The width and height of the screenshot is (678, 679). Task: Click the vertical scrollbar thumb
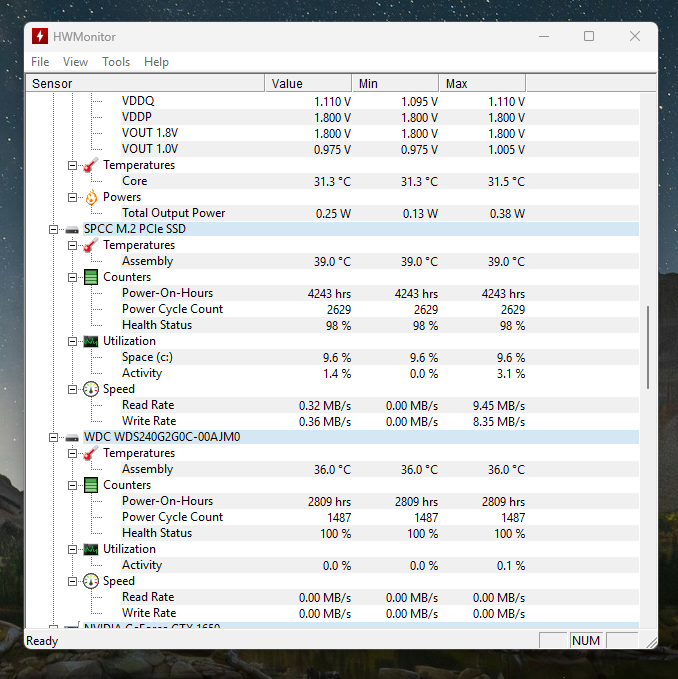point(648,347)
